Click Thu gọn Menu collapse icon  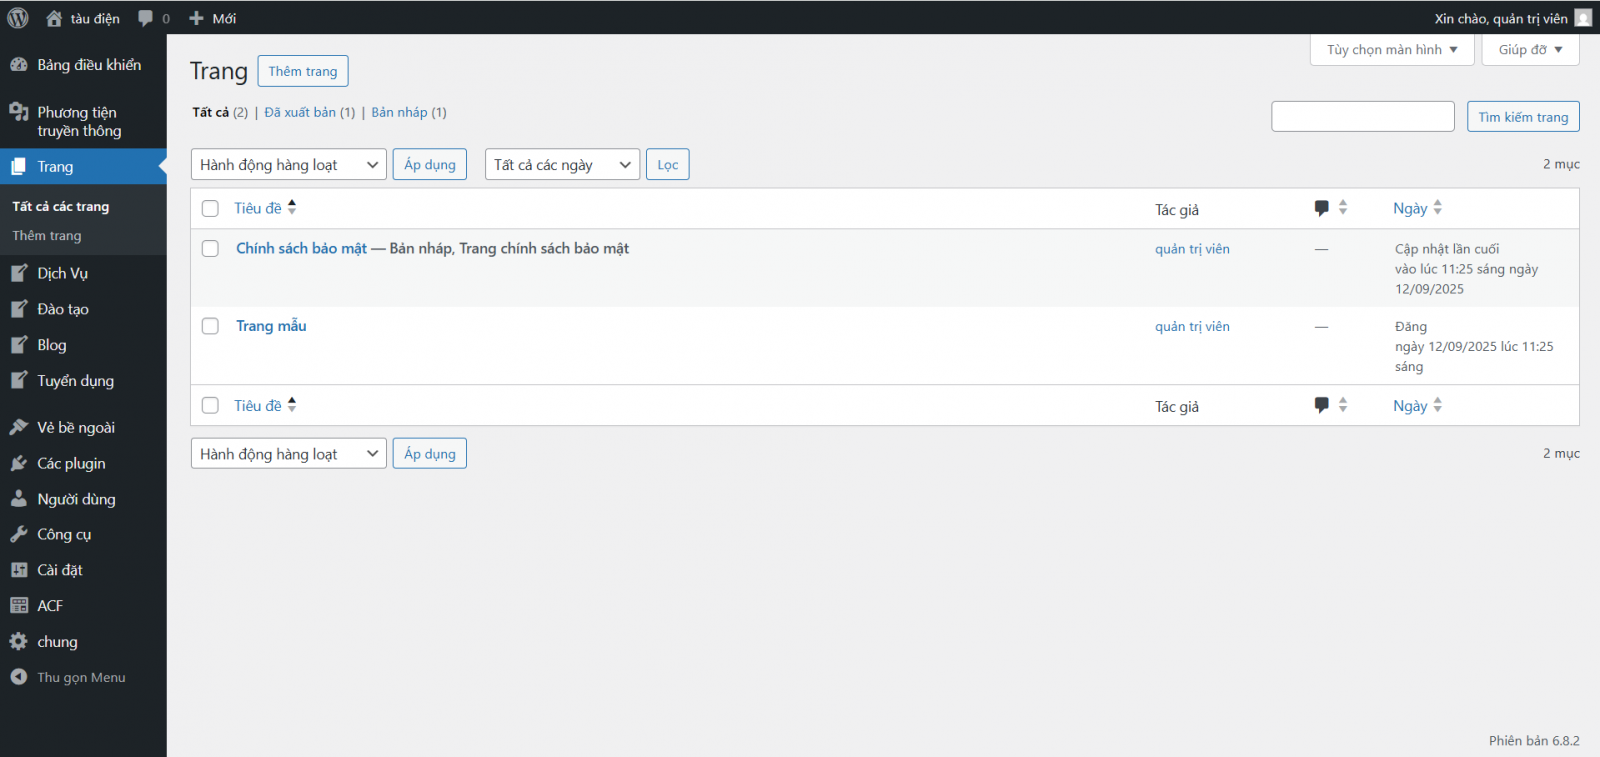click(x=18, y=677)
